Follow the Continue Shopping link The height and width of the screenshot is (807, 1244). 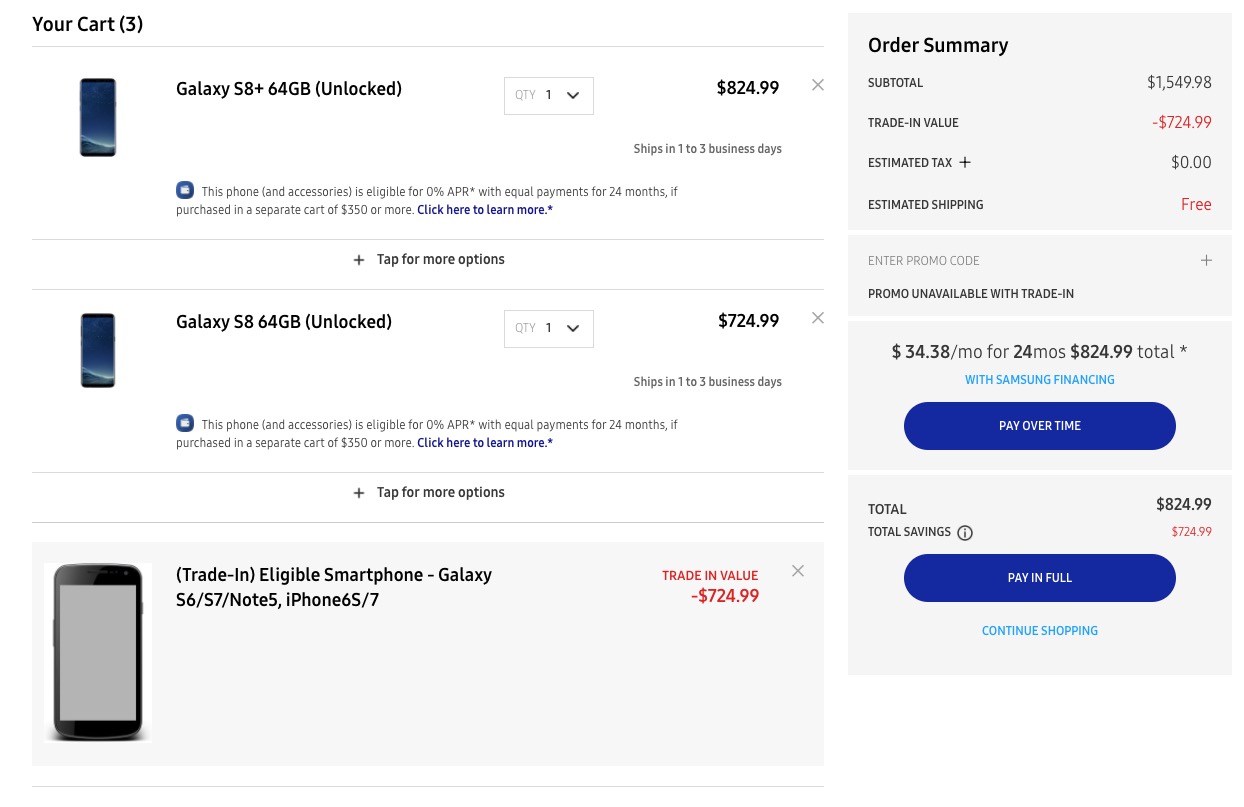pos(1039,631)
